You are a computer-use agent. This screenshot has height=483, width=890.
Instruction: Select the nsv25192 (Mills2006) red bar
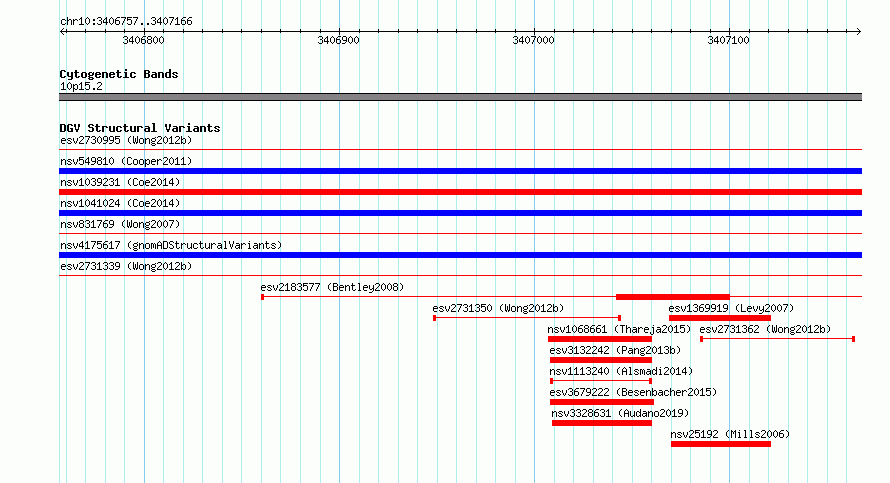(x=721, y=444)
